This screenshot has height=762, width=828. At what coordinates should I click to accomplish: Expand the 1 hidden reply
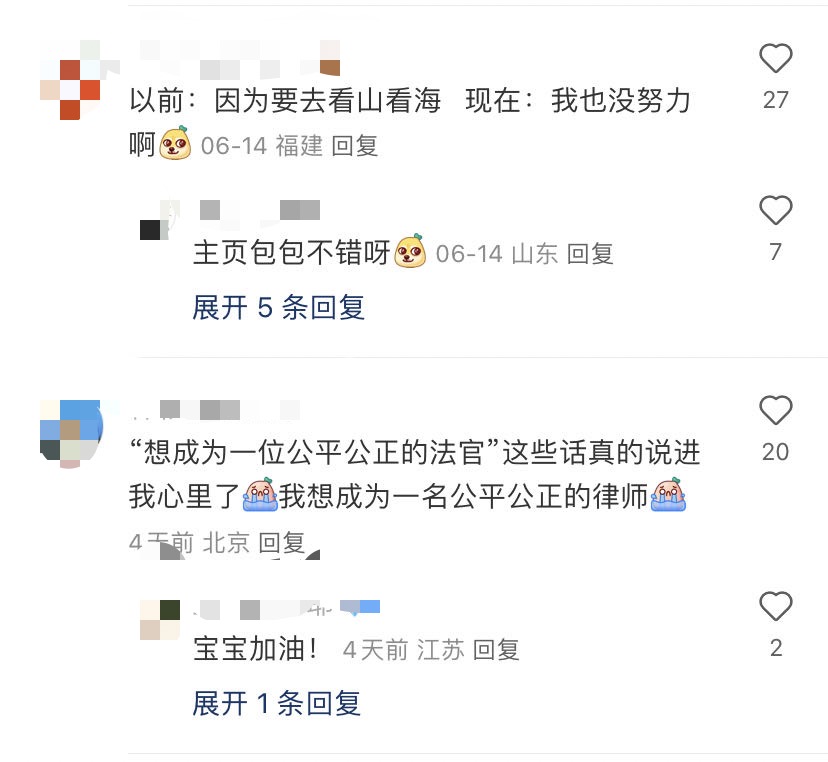[x=276, y=703]
